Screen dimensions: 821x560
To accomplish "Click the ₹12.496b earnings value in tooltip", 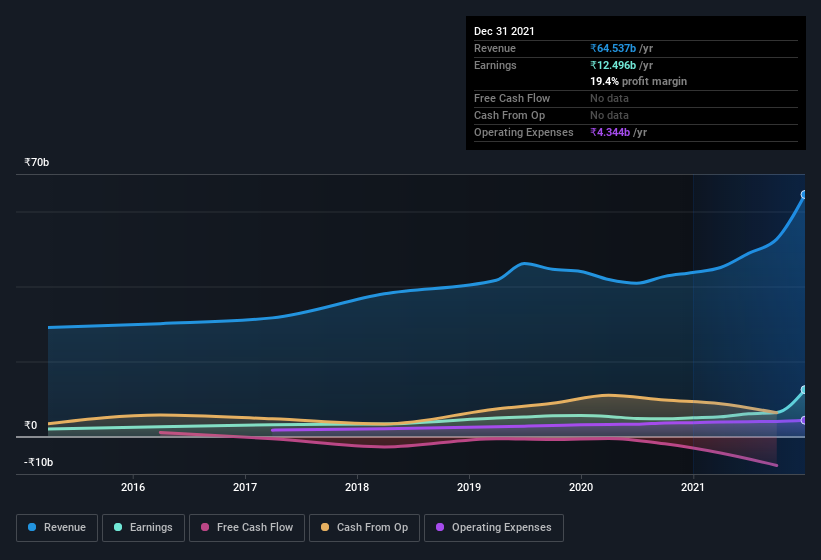I will tap(614, 65).
